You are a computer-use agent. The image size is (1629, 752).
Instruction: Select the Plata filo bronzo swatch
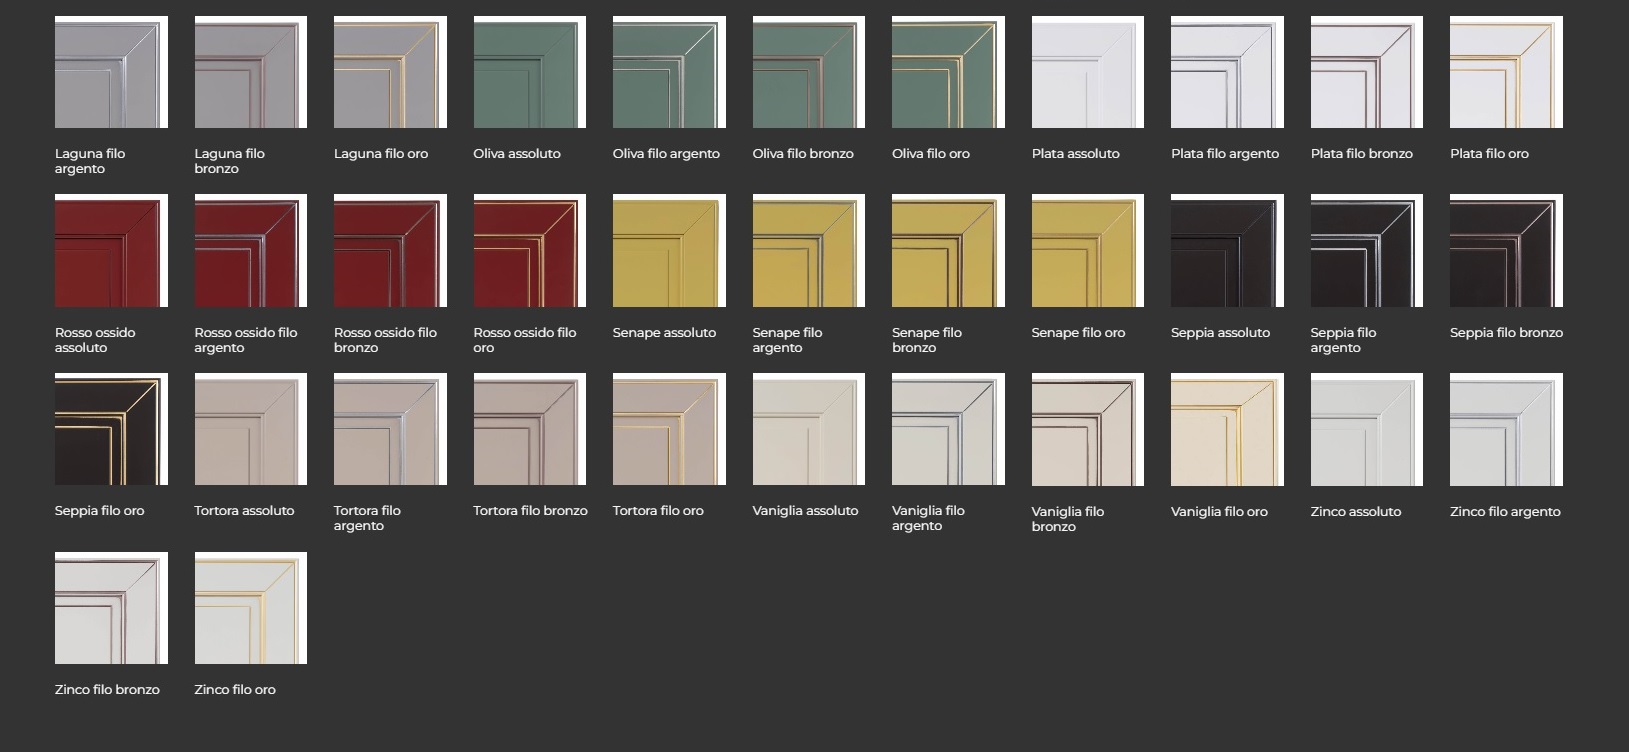[x=1367, y=72]
